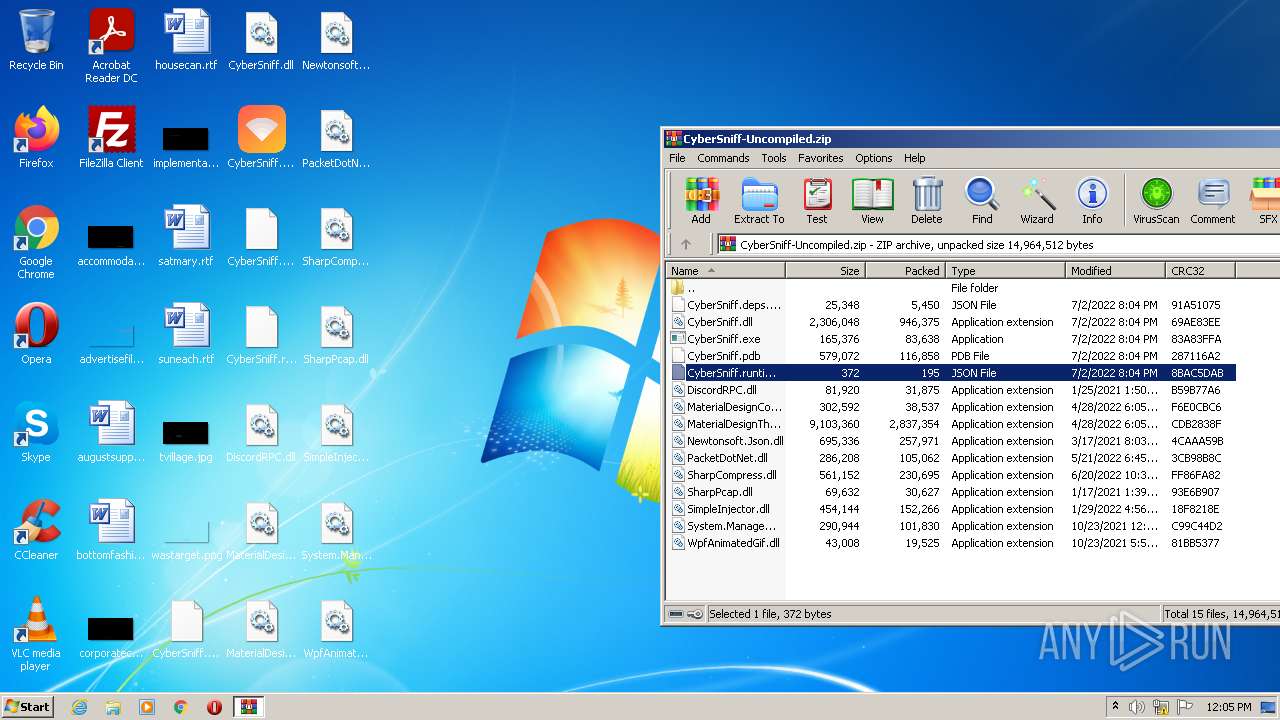This screenshot has width=1280, height=720.
Task: Click the Delete toolbar icon
Action: pyautogui.click(x=926, y=201)
